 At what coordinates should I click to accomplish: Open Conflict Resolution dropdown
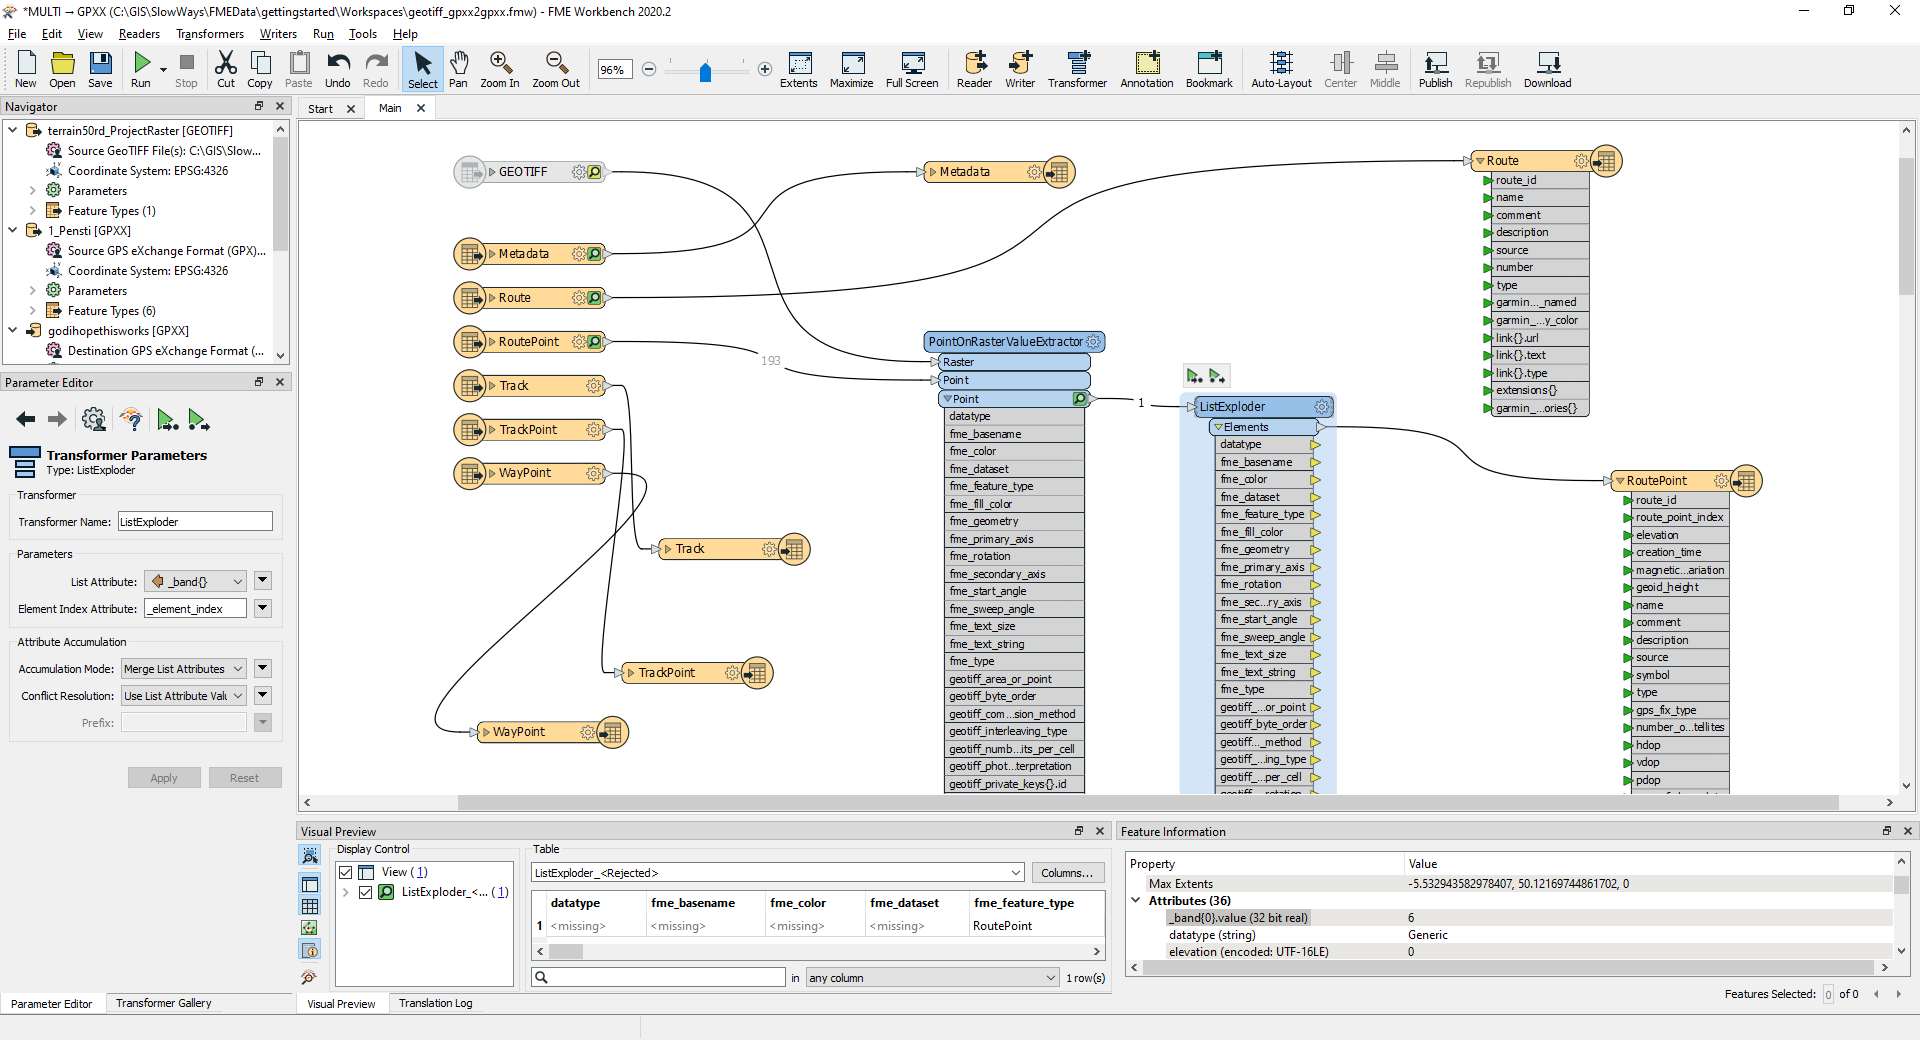coord(184,695)
